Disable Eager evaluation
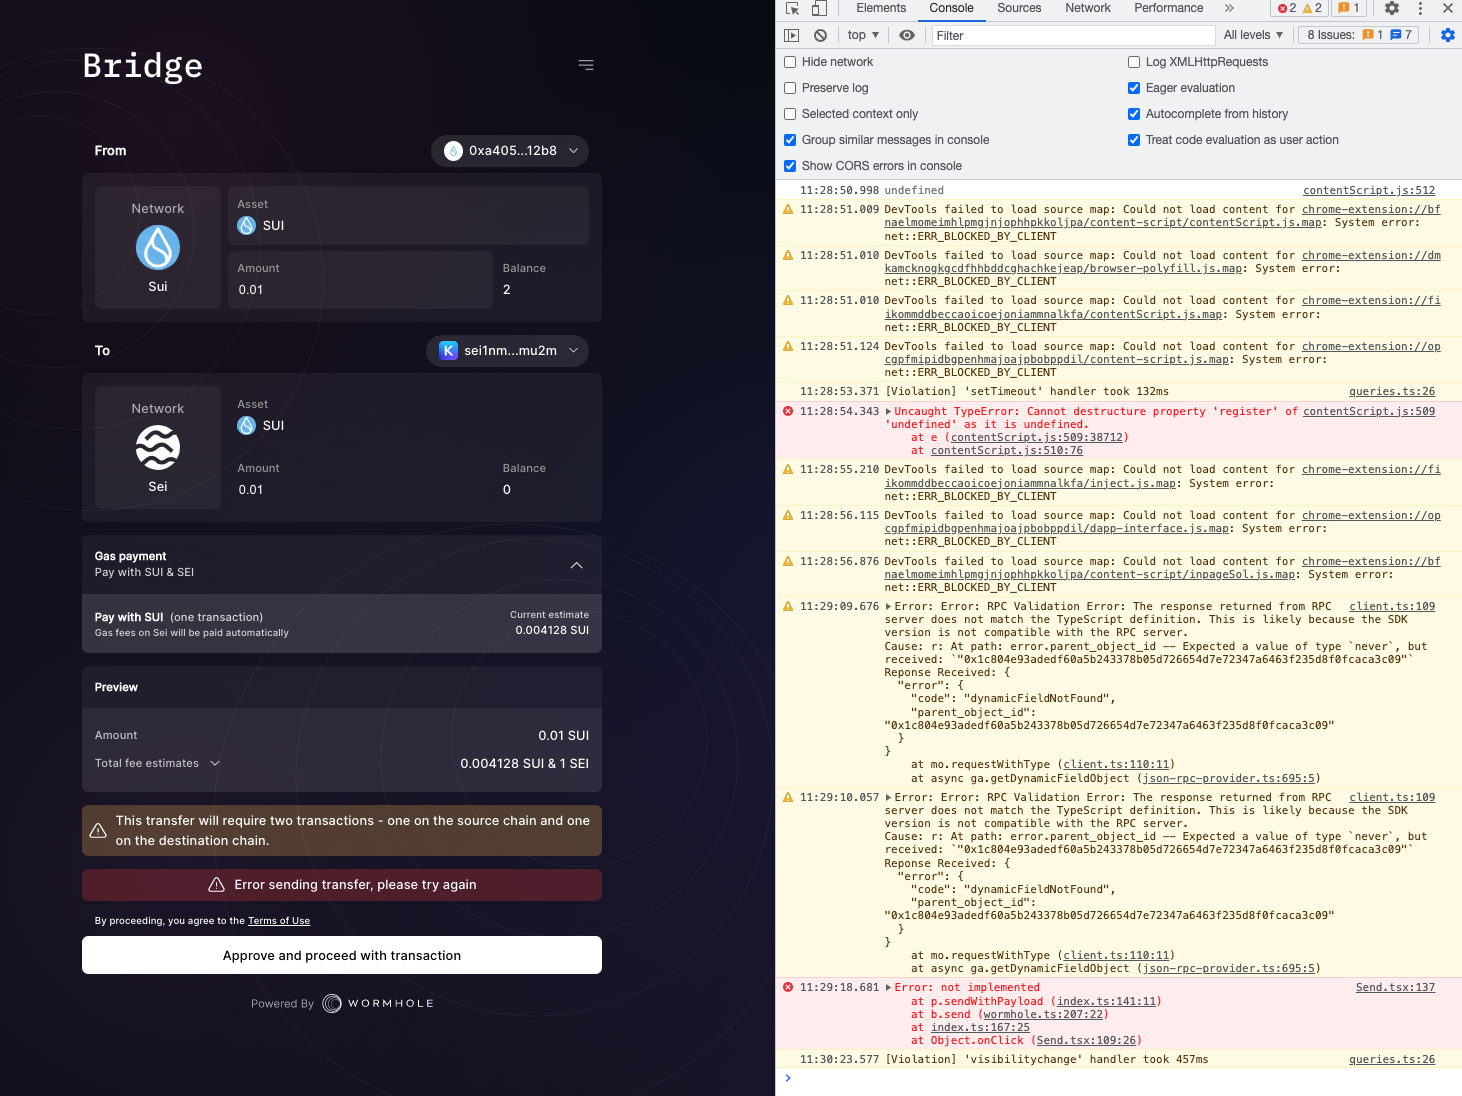Image resolution: width=1462 pixels, height=1096 pixels. click(x=1133, y=87)
